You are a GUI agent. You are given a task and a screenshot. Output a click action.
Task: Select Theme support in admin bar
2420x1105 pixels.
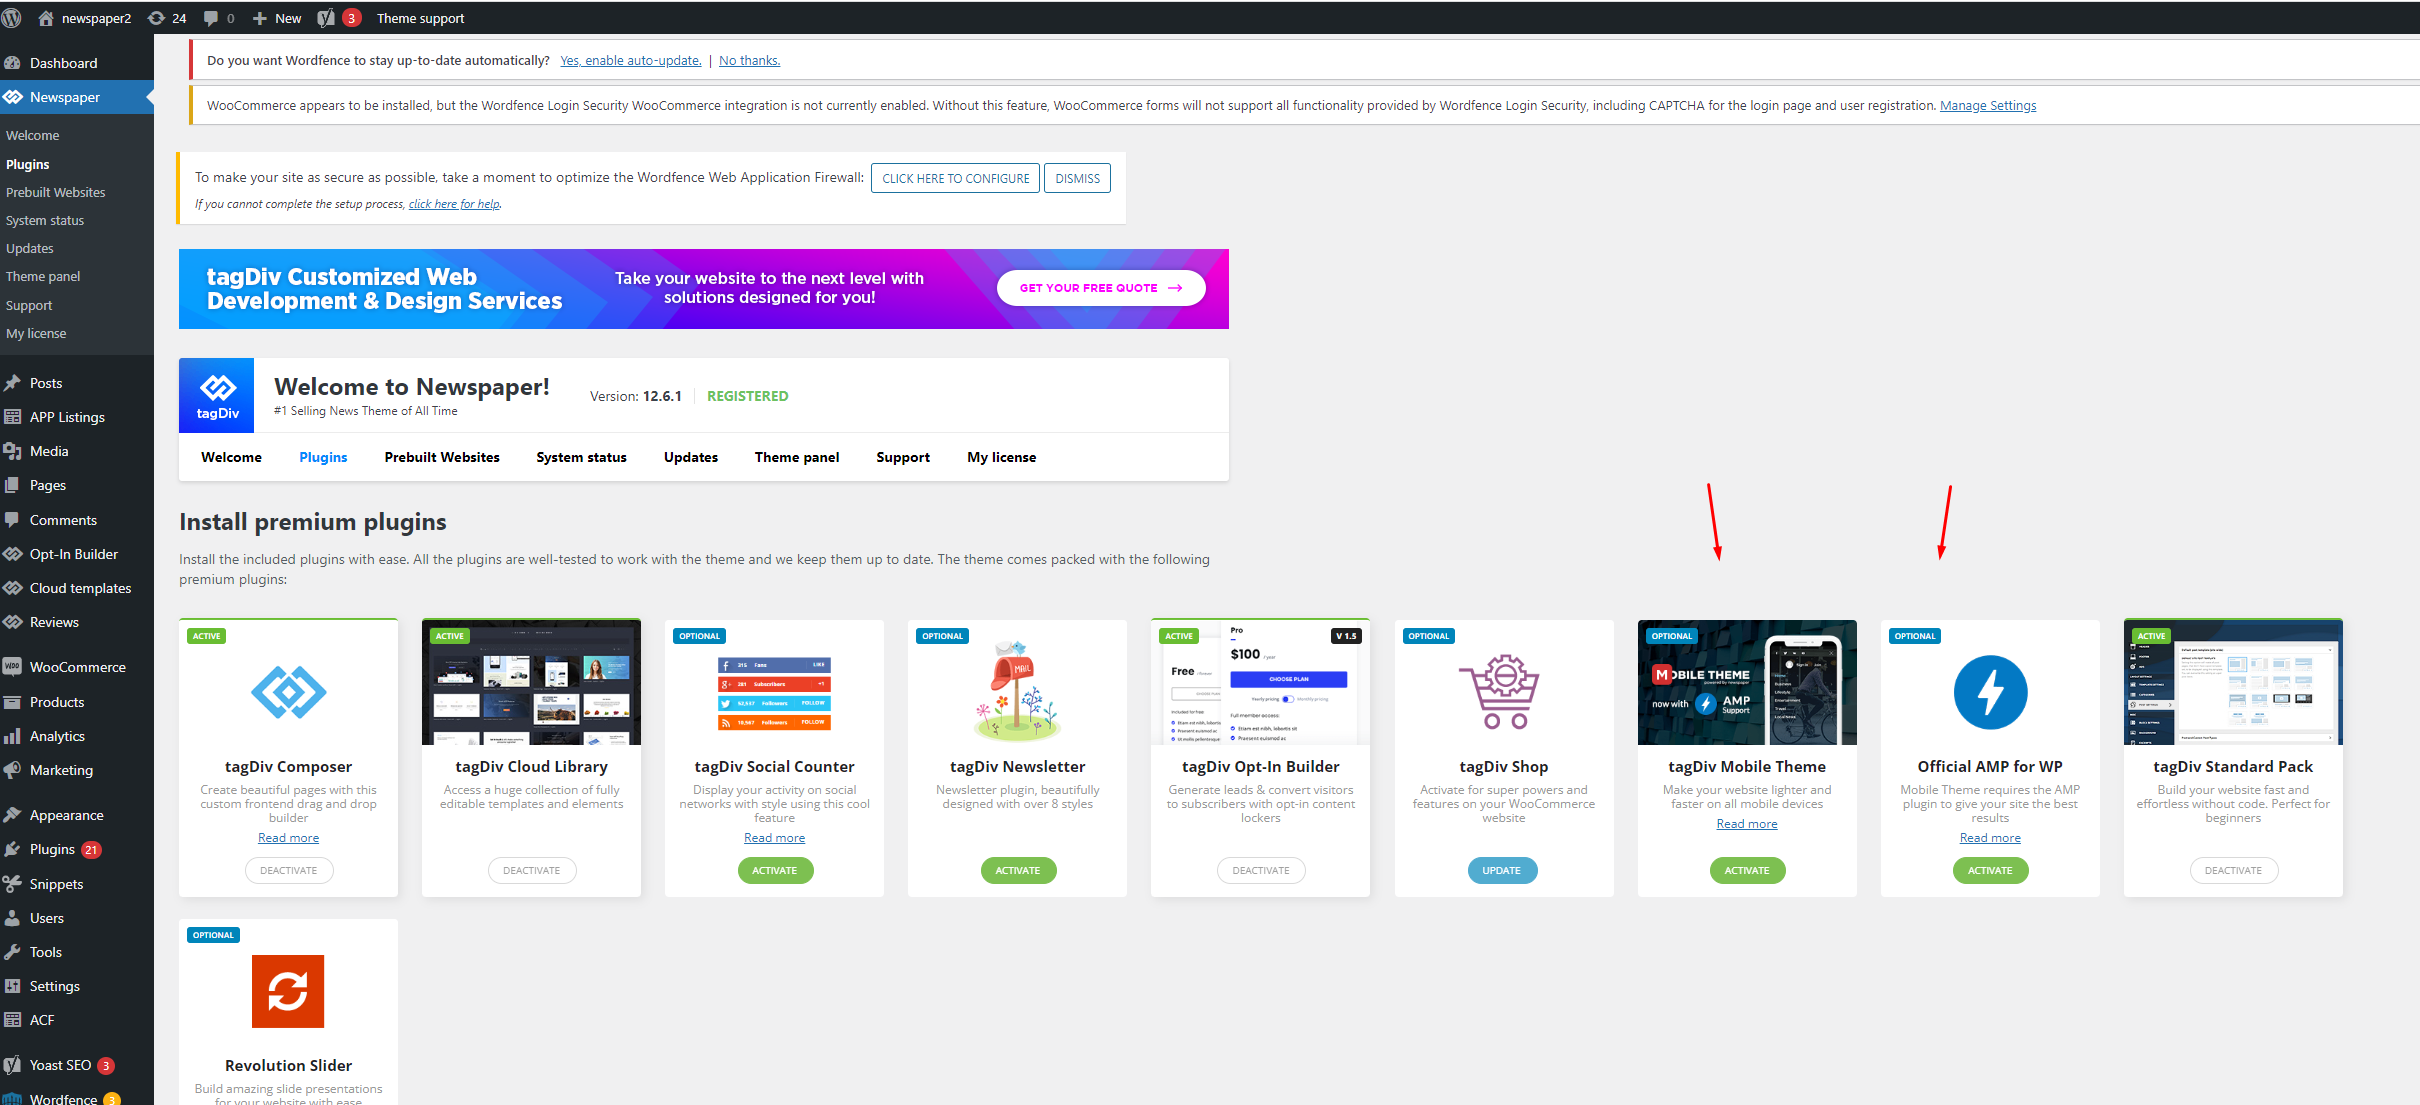[x=420, y=18]
